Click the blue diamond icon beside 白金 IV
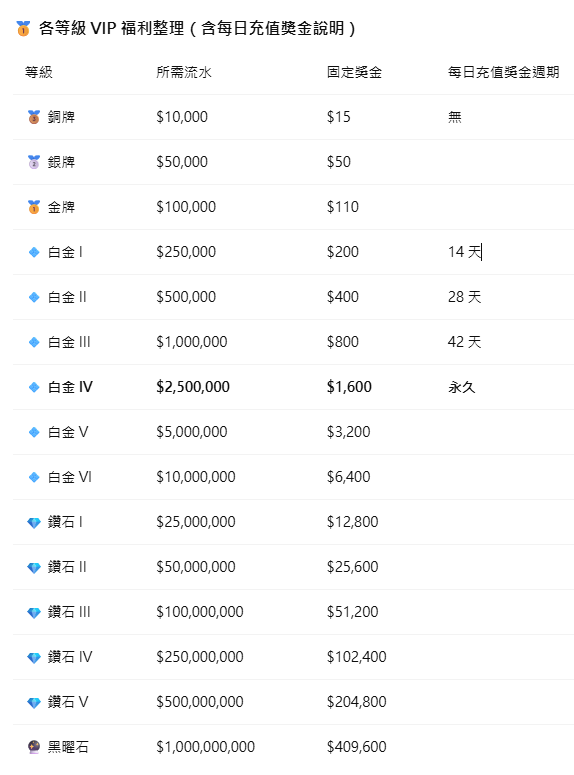This screenshot has height=775, width=574. (34, 387)
